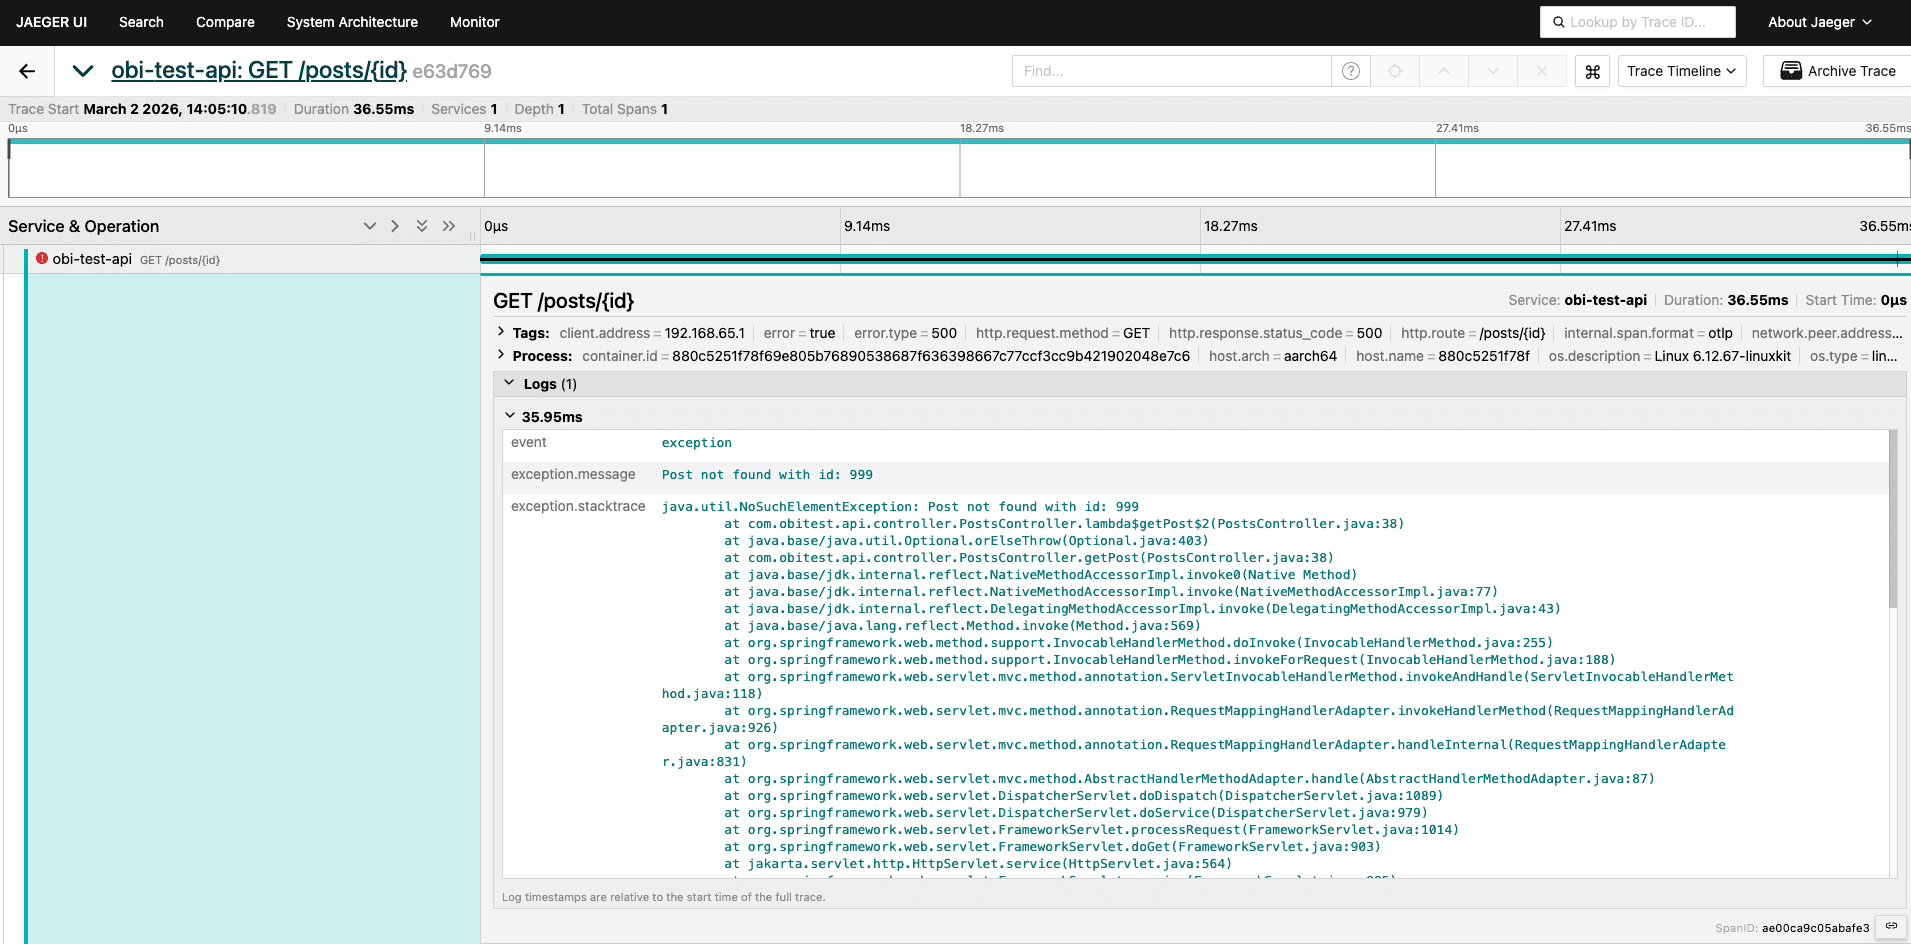Click the Archive Trace button
This screenshot has height=944, width=1911.
1838,71
